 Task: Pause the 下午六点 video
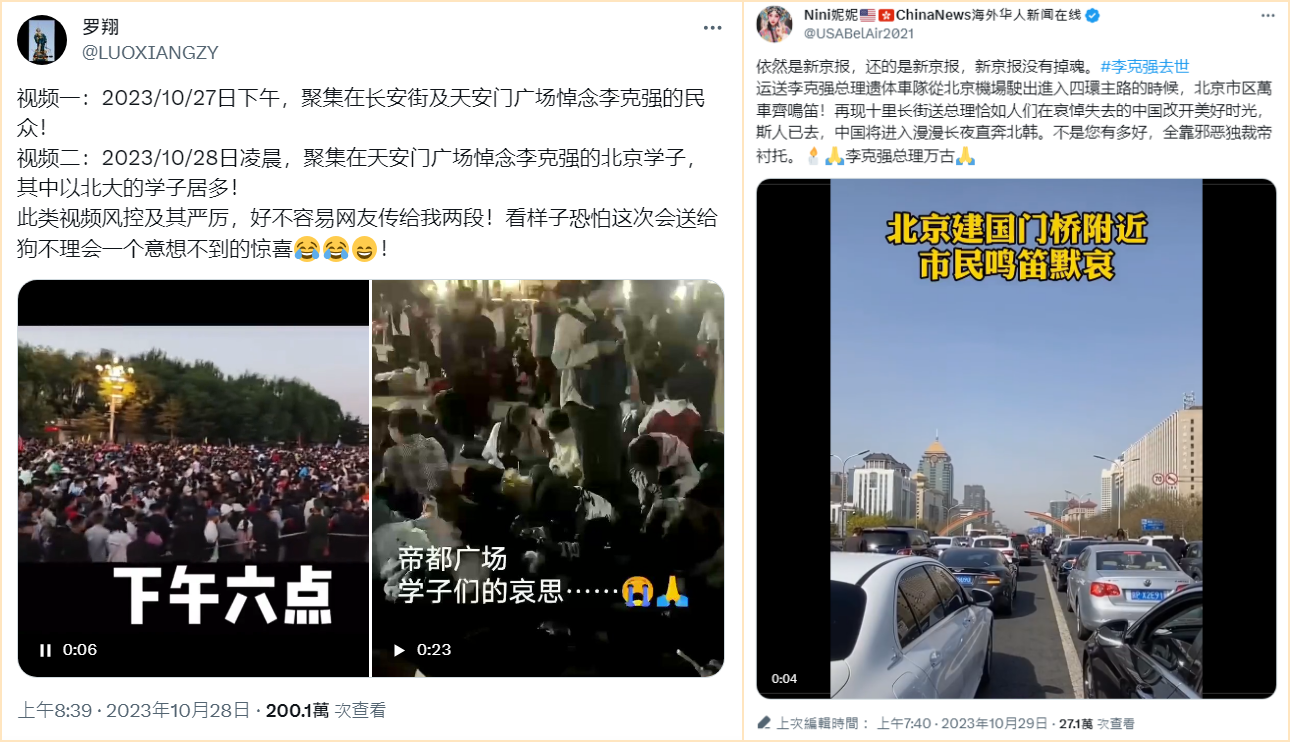[45, 650]
